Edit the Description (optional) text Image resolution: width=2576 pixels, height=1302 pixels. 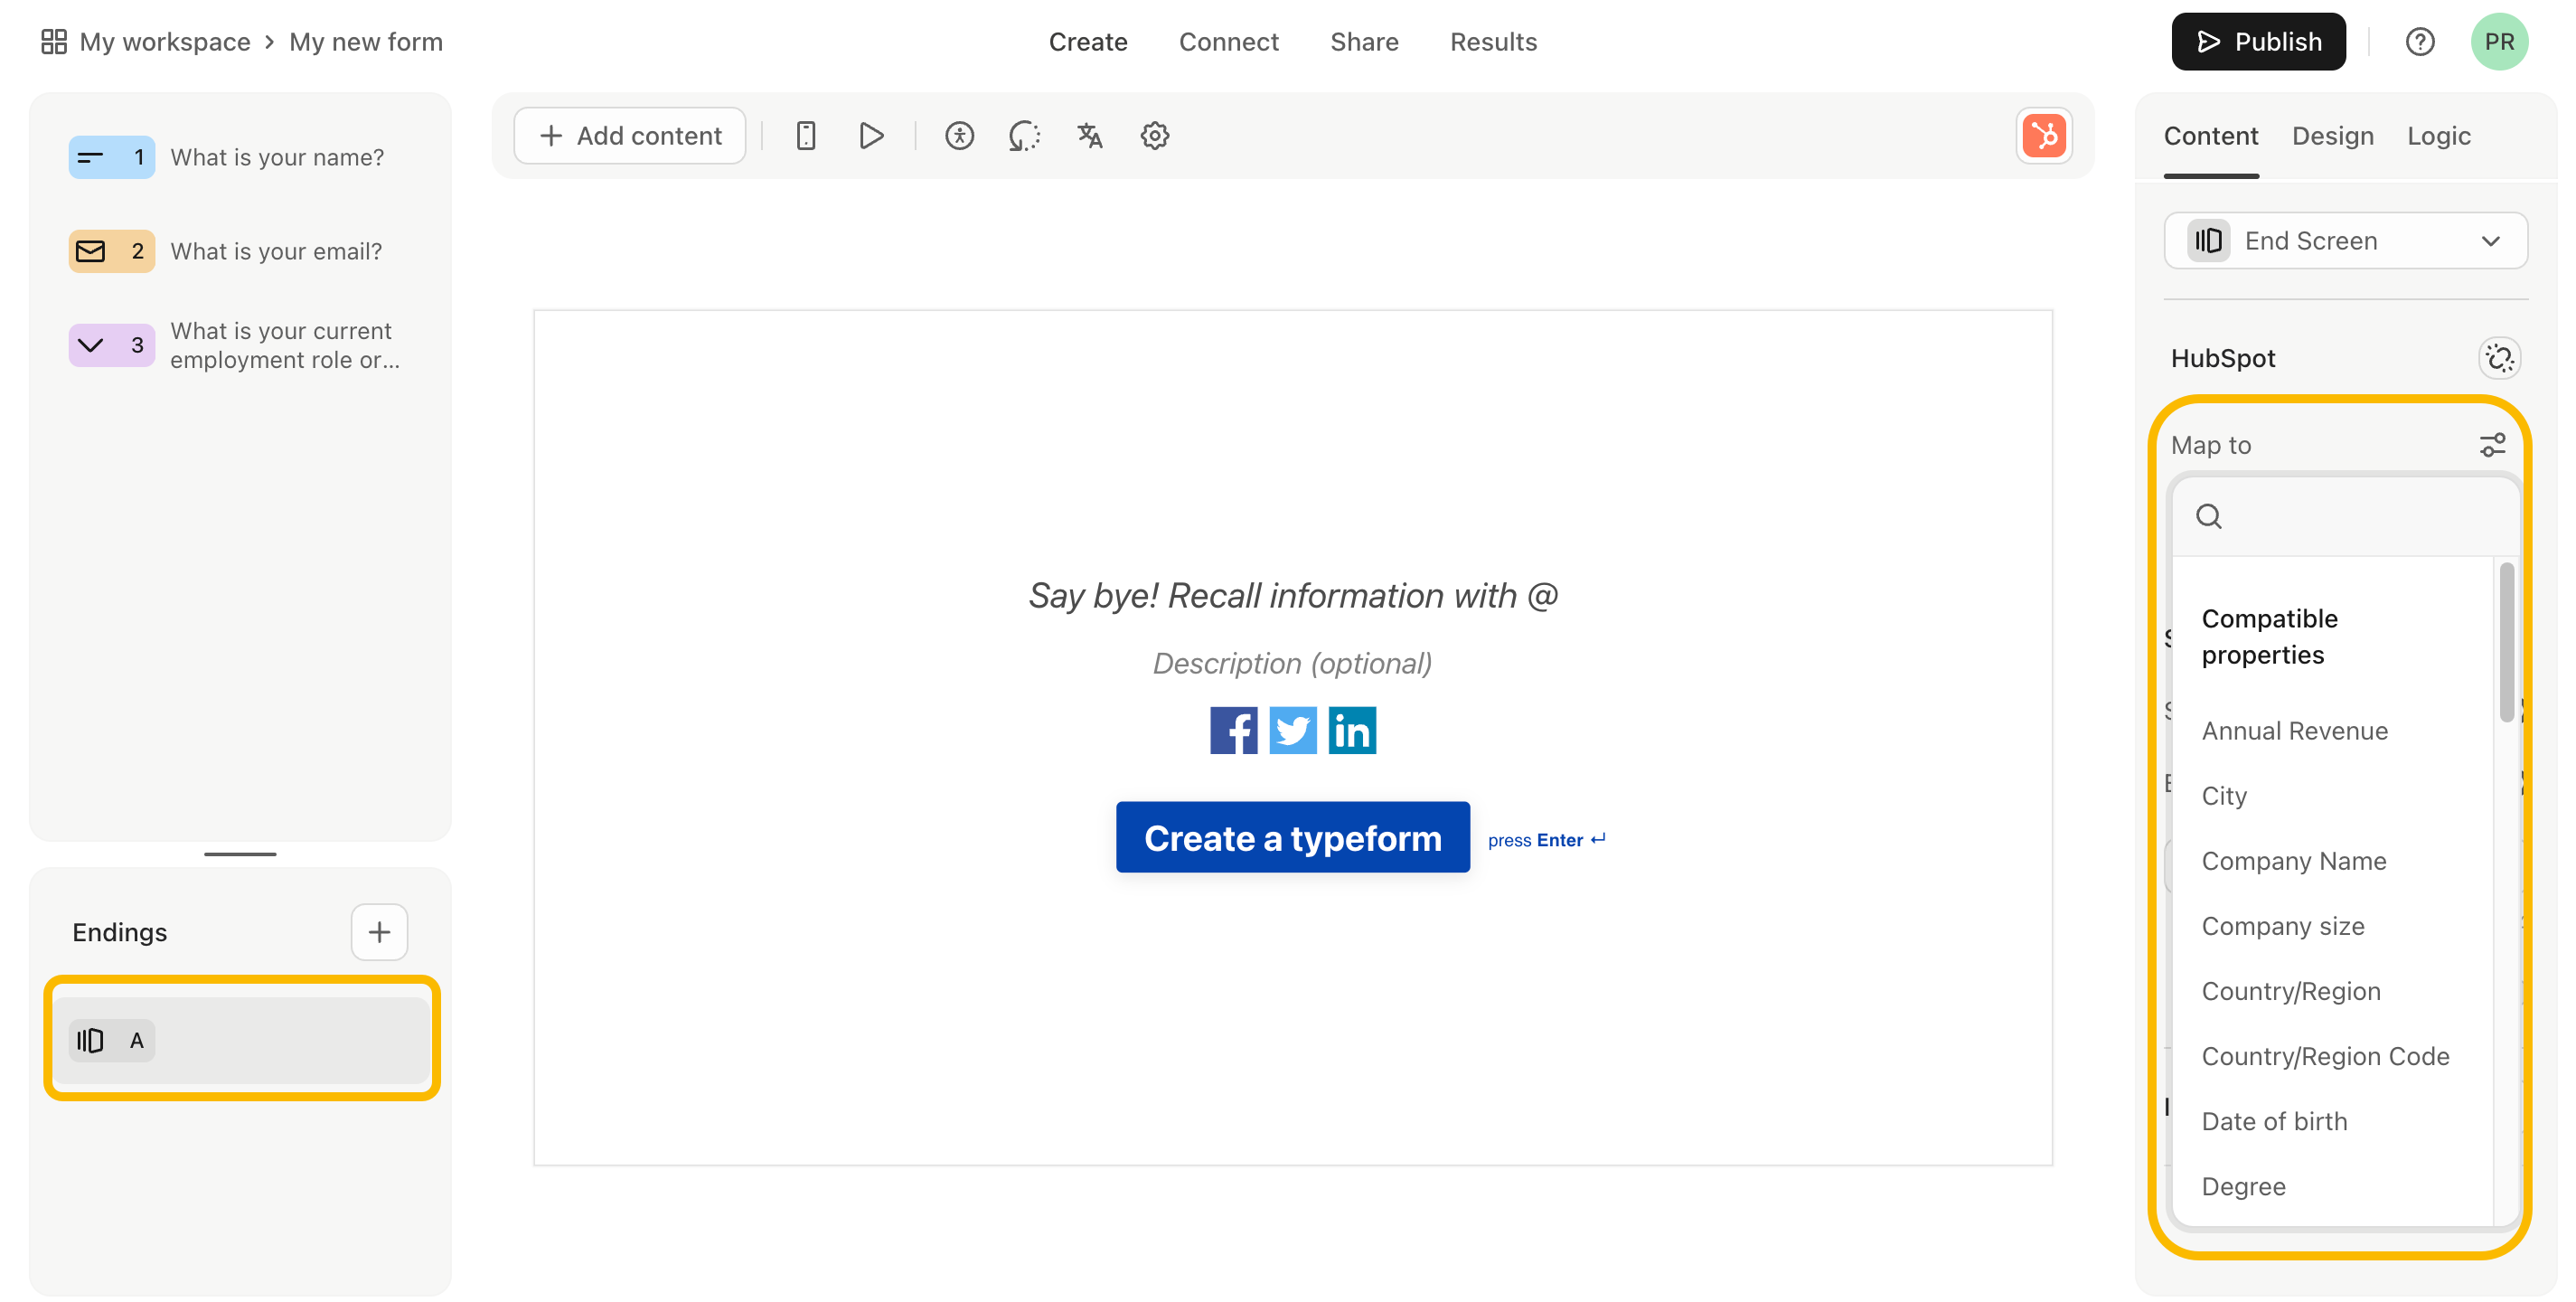click(x=1293, y=664)
